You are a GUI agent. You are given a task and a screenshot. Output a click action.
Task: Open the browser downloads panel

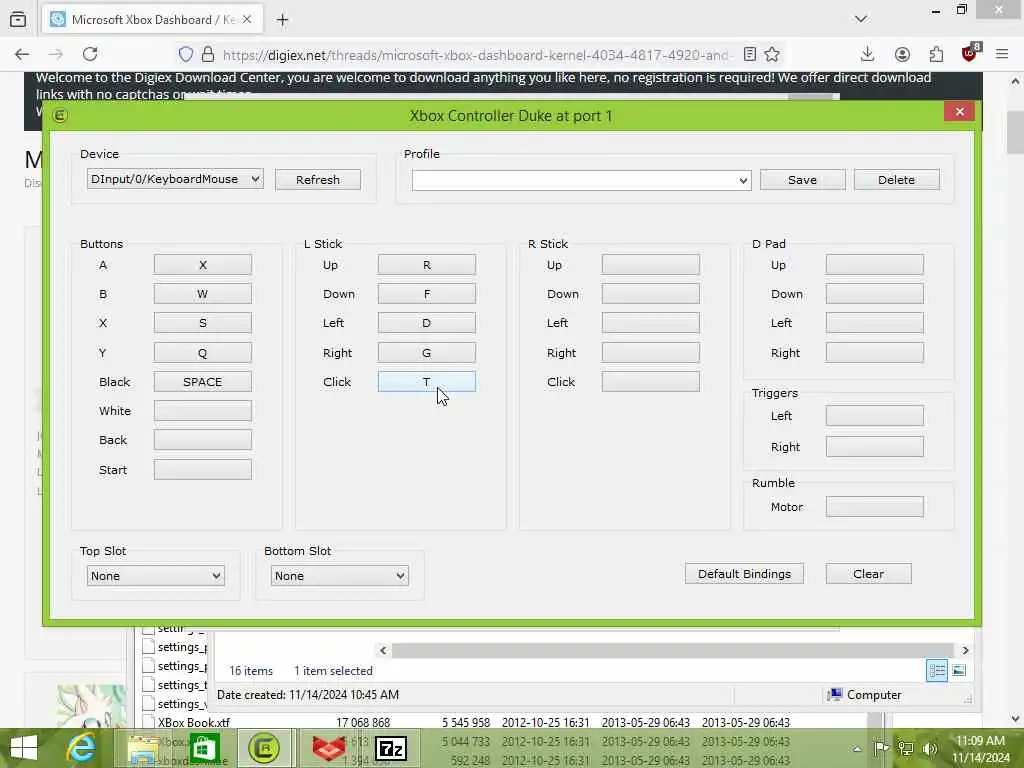(867, 54)
